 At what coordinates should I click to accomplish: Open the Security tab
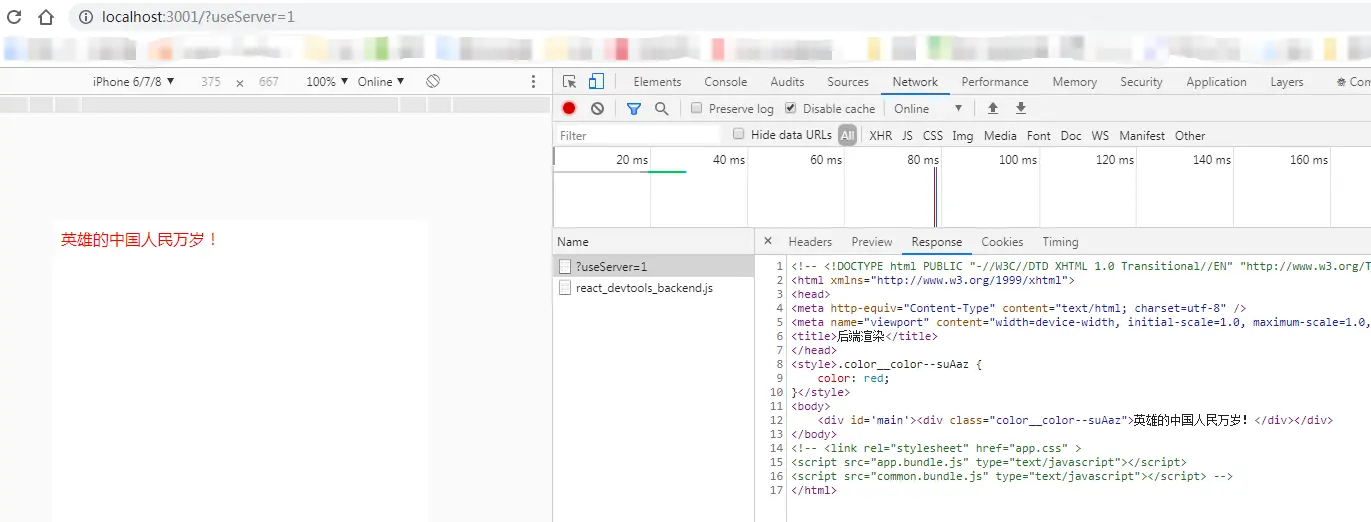click(1141, 82)
